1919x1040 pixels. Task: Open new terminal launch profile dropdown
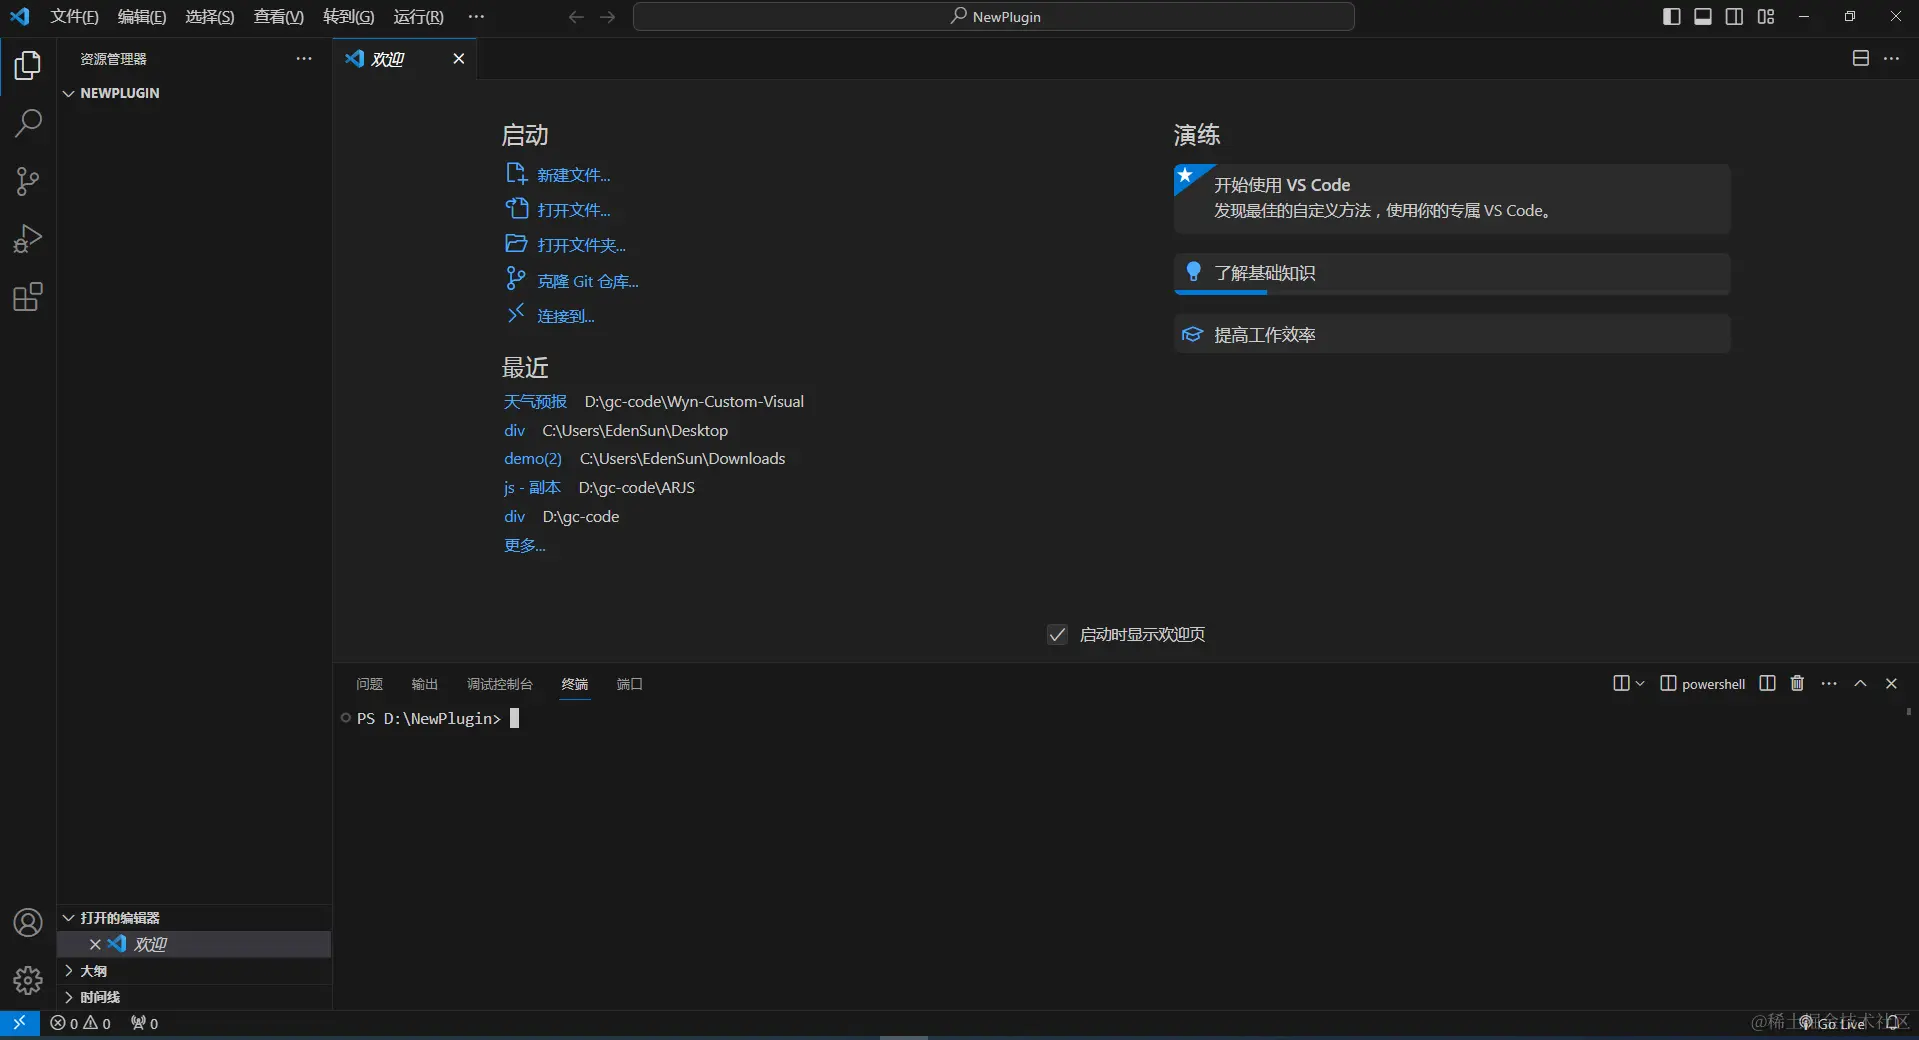1639,684
